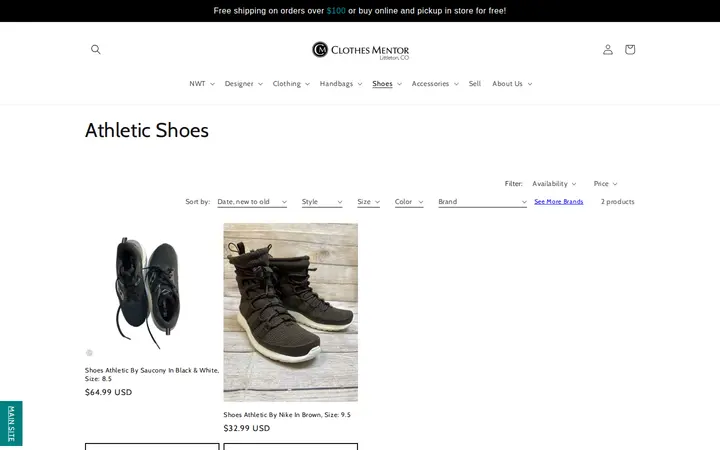Screen dimensions: 720x450
Task: Open the Size dropdown
Action: [x=369, y=202]
